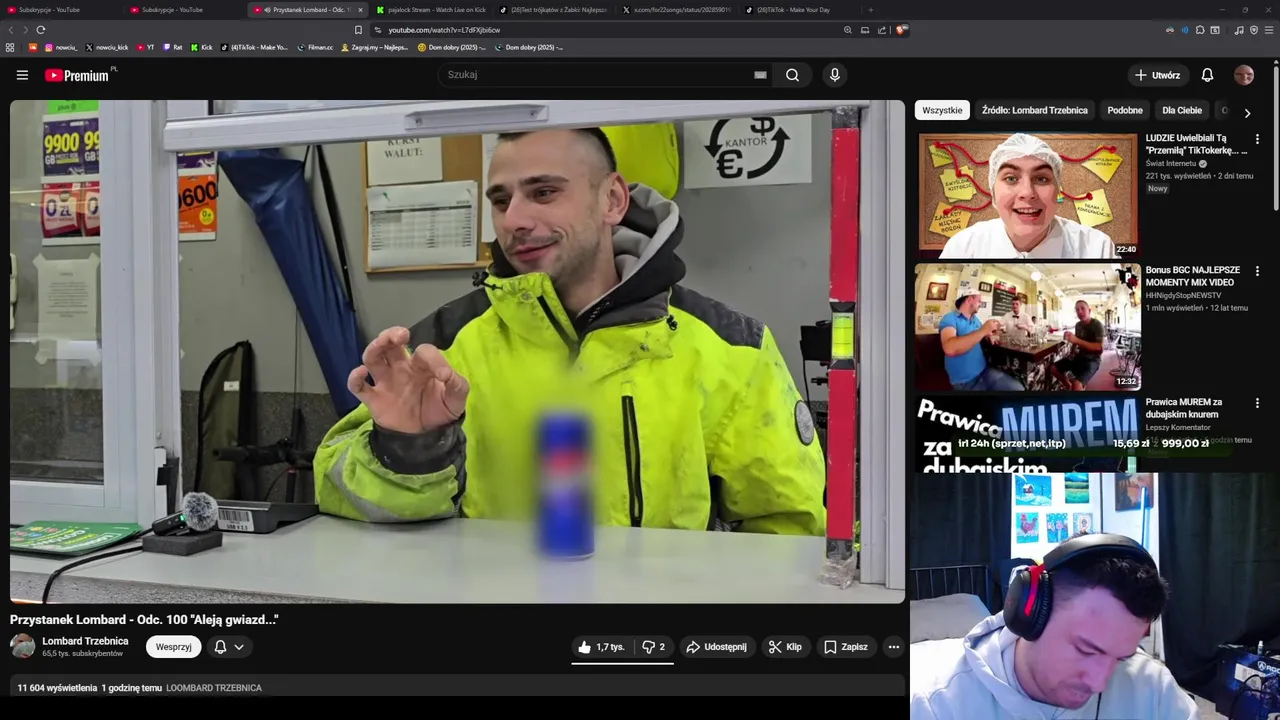Click the Klip button
Viewport: 1280px width, 720px height.
[x=785, y=647]
